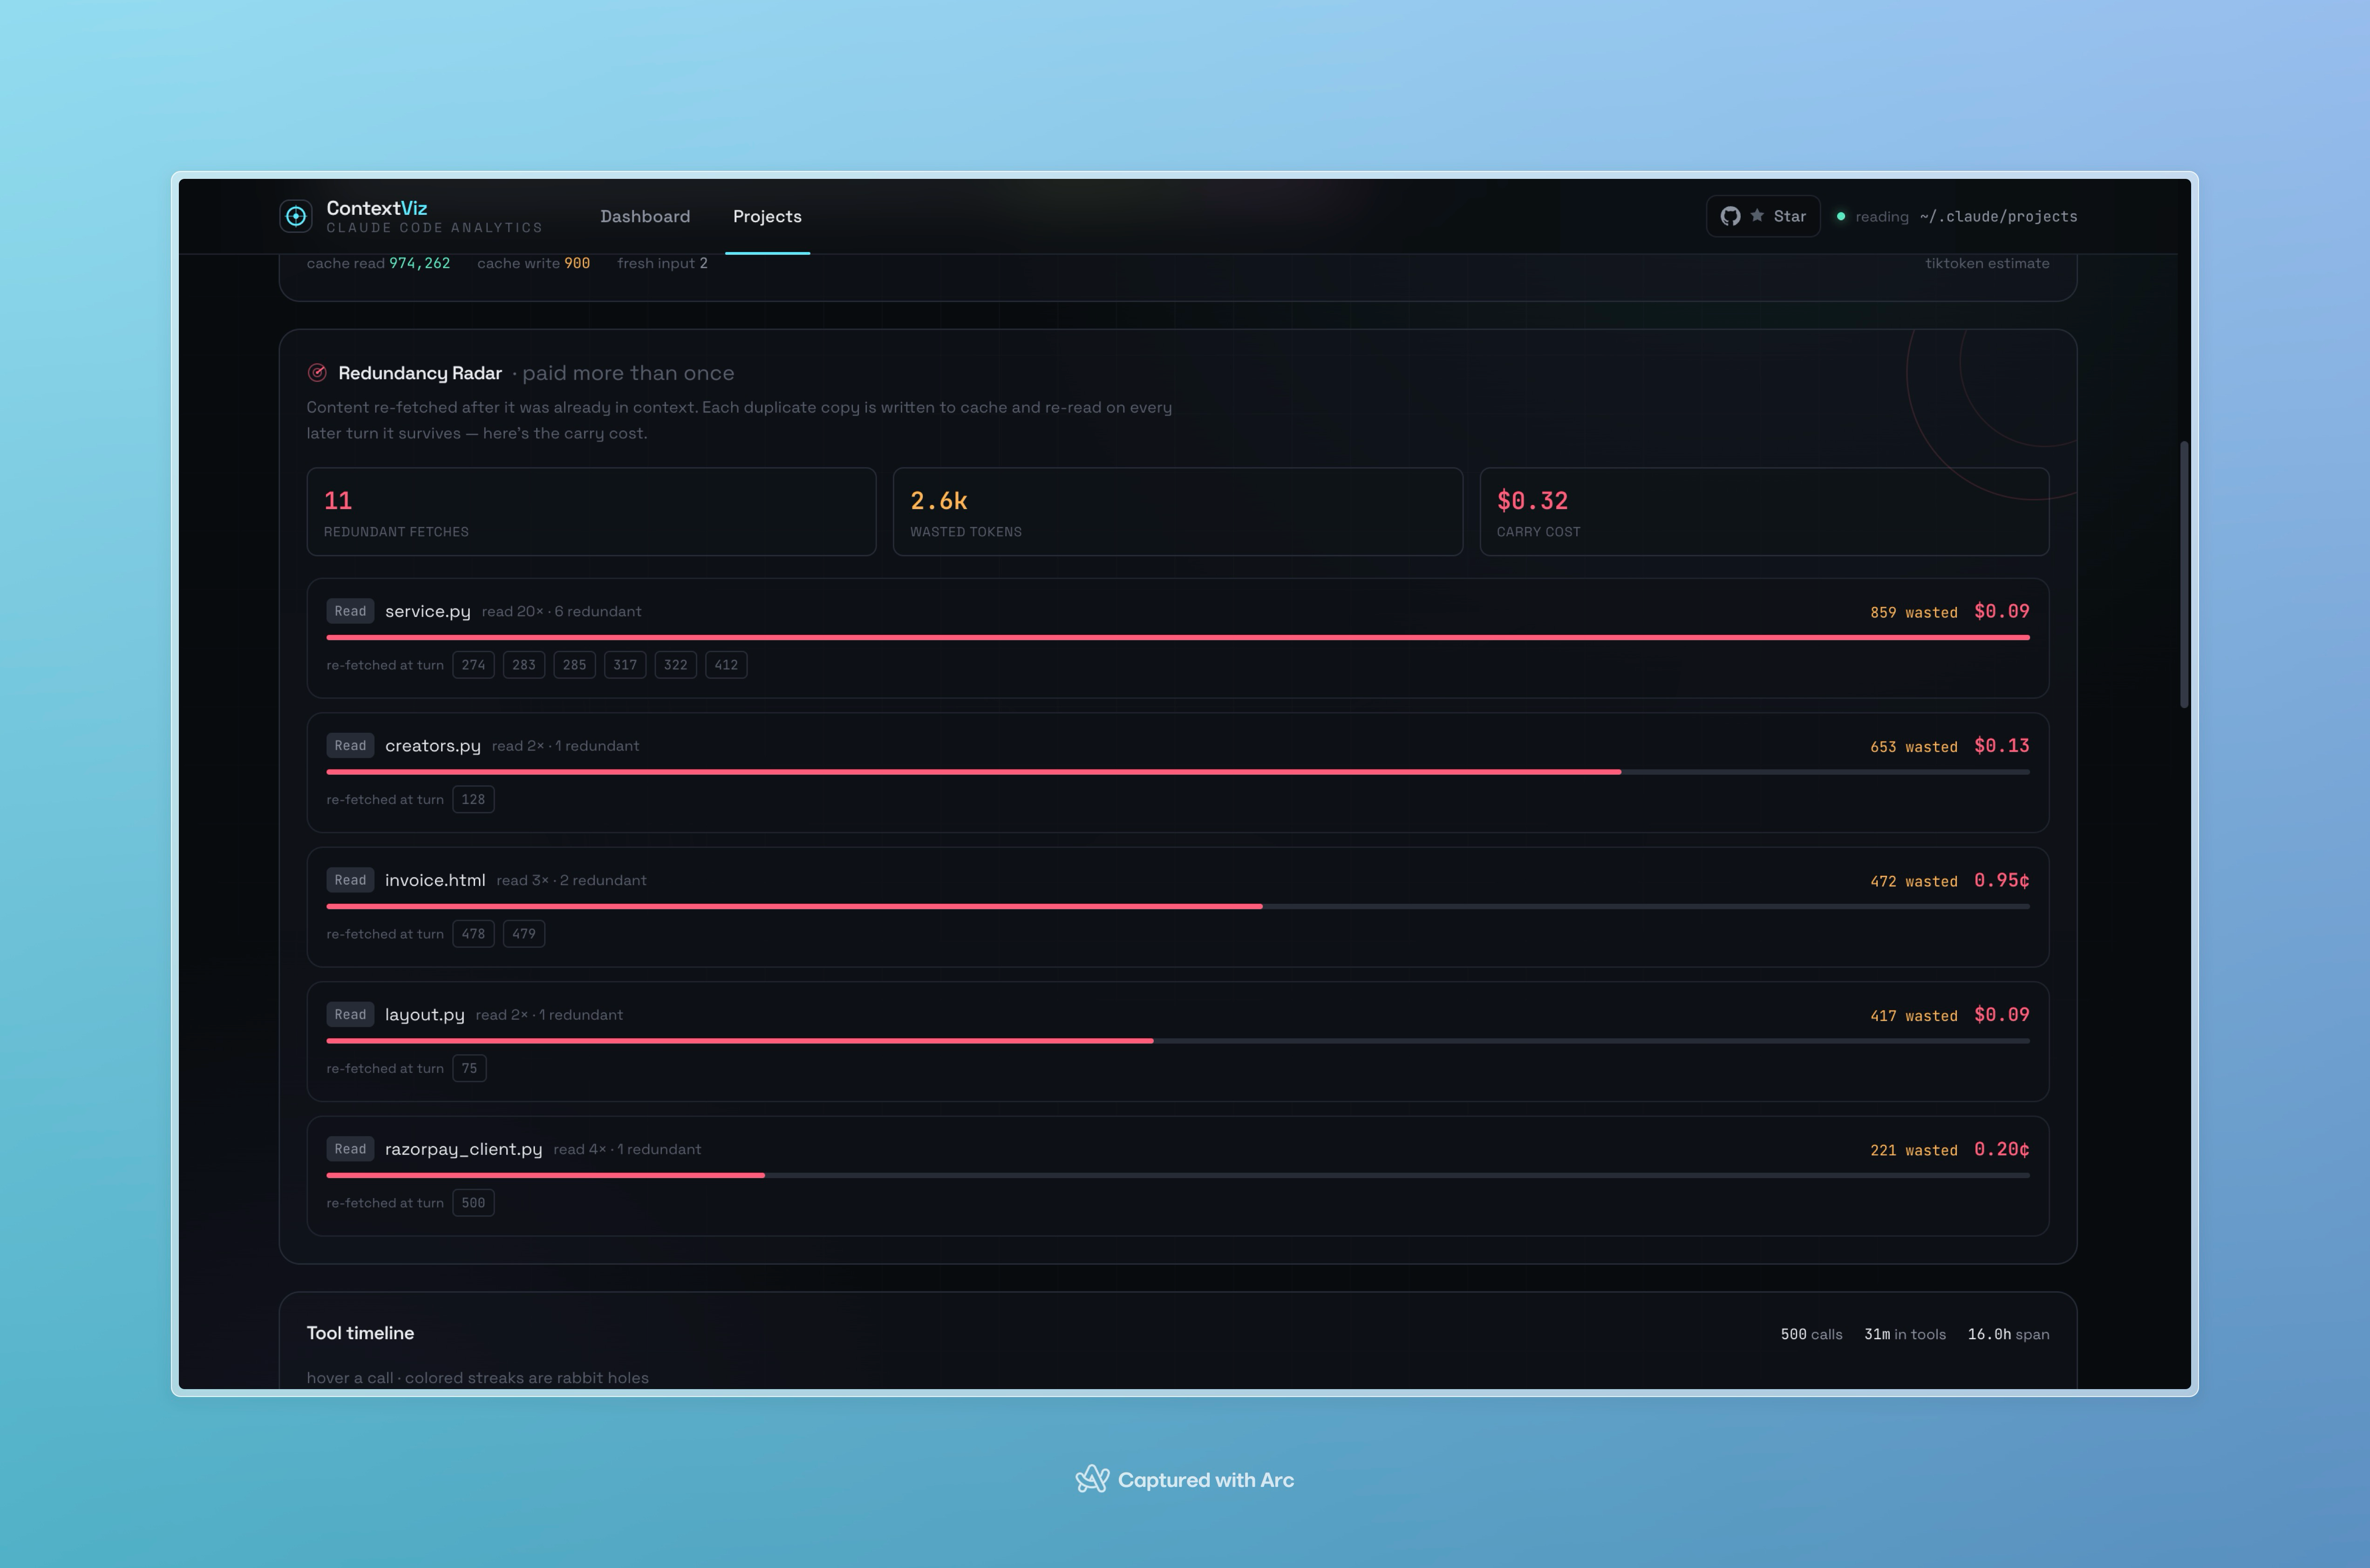Viewport: 2370px width, 1568px height.
Task: Click the Read badge for invoice.html
Action: (x=350, y=880)
